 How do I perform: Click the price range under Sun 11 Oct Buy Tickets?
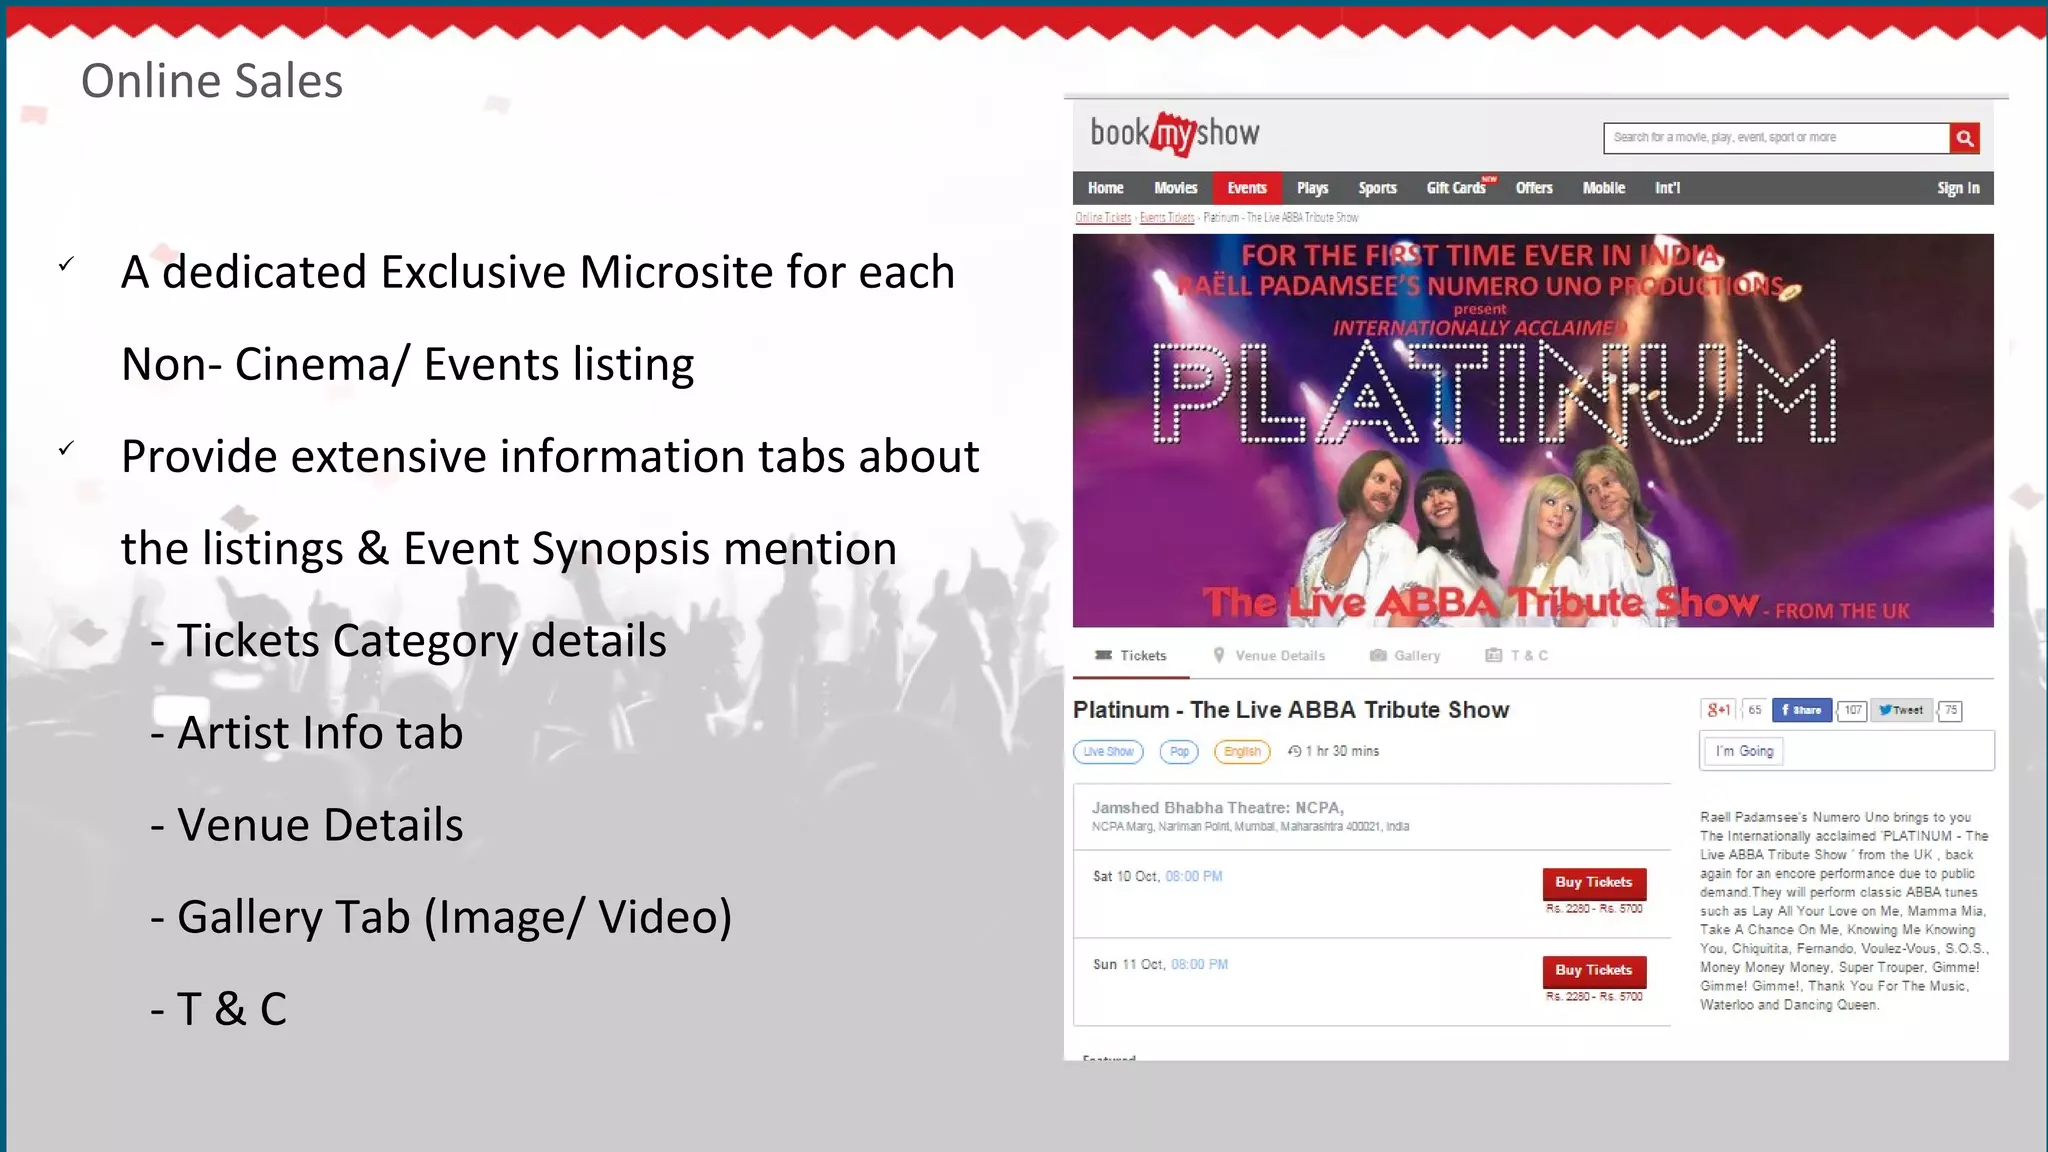point(1594,997)
